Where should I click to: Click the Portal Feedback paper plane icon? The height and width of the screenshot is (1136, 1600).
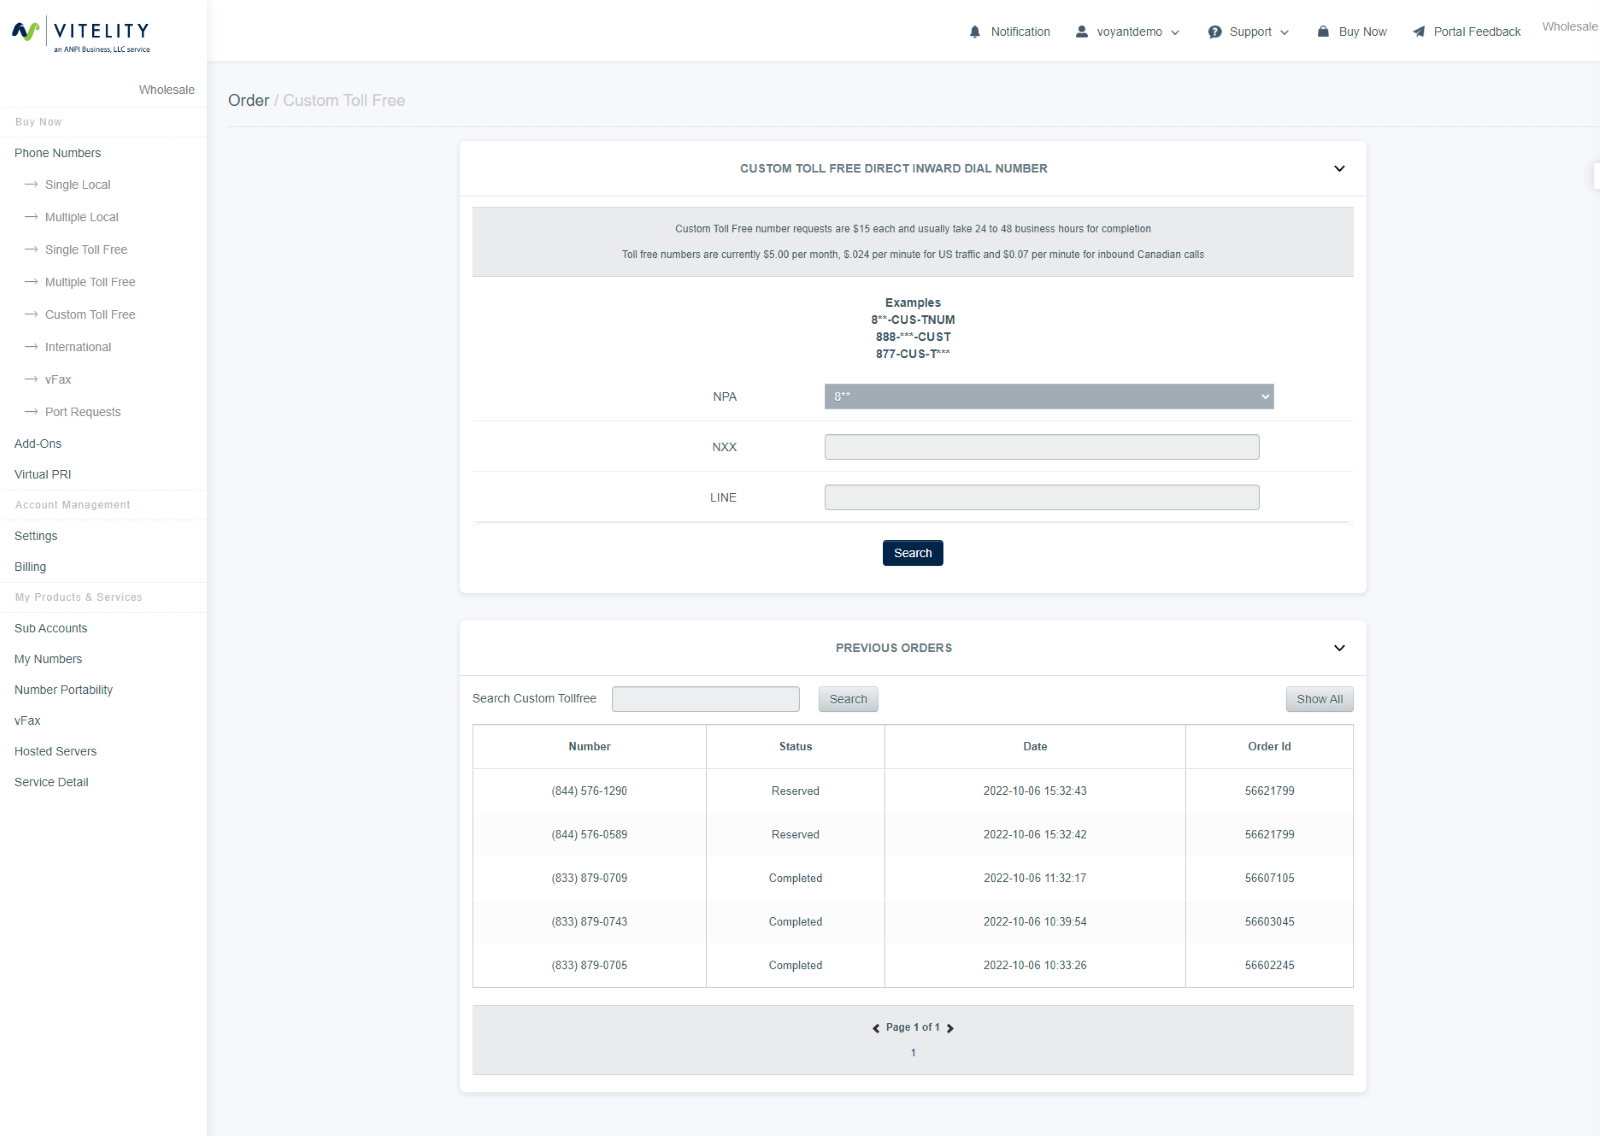point(1418,32)
